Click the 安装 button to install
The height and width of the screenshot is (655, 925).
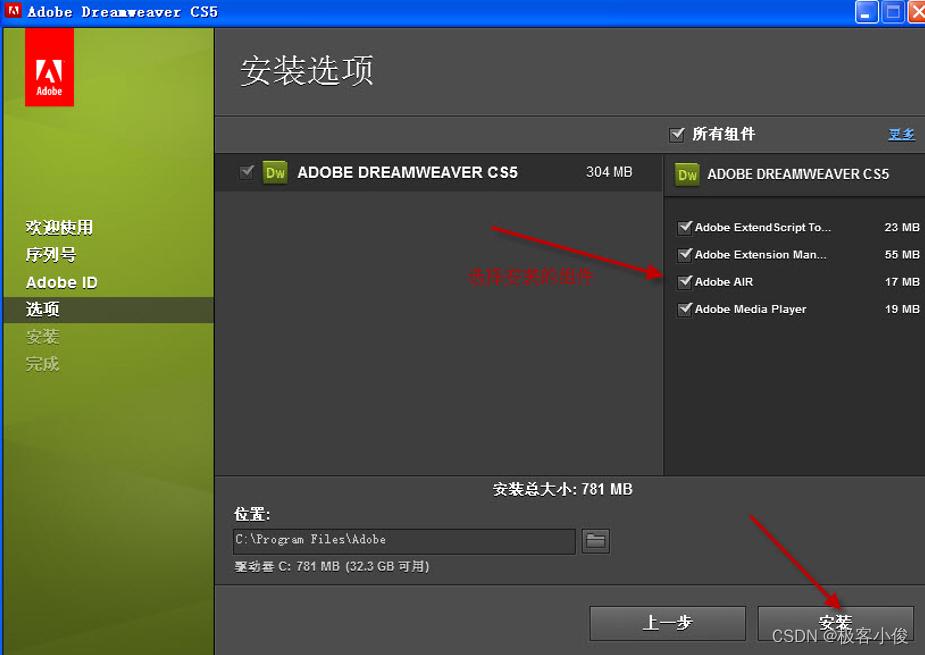click(x=835, y=623)
